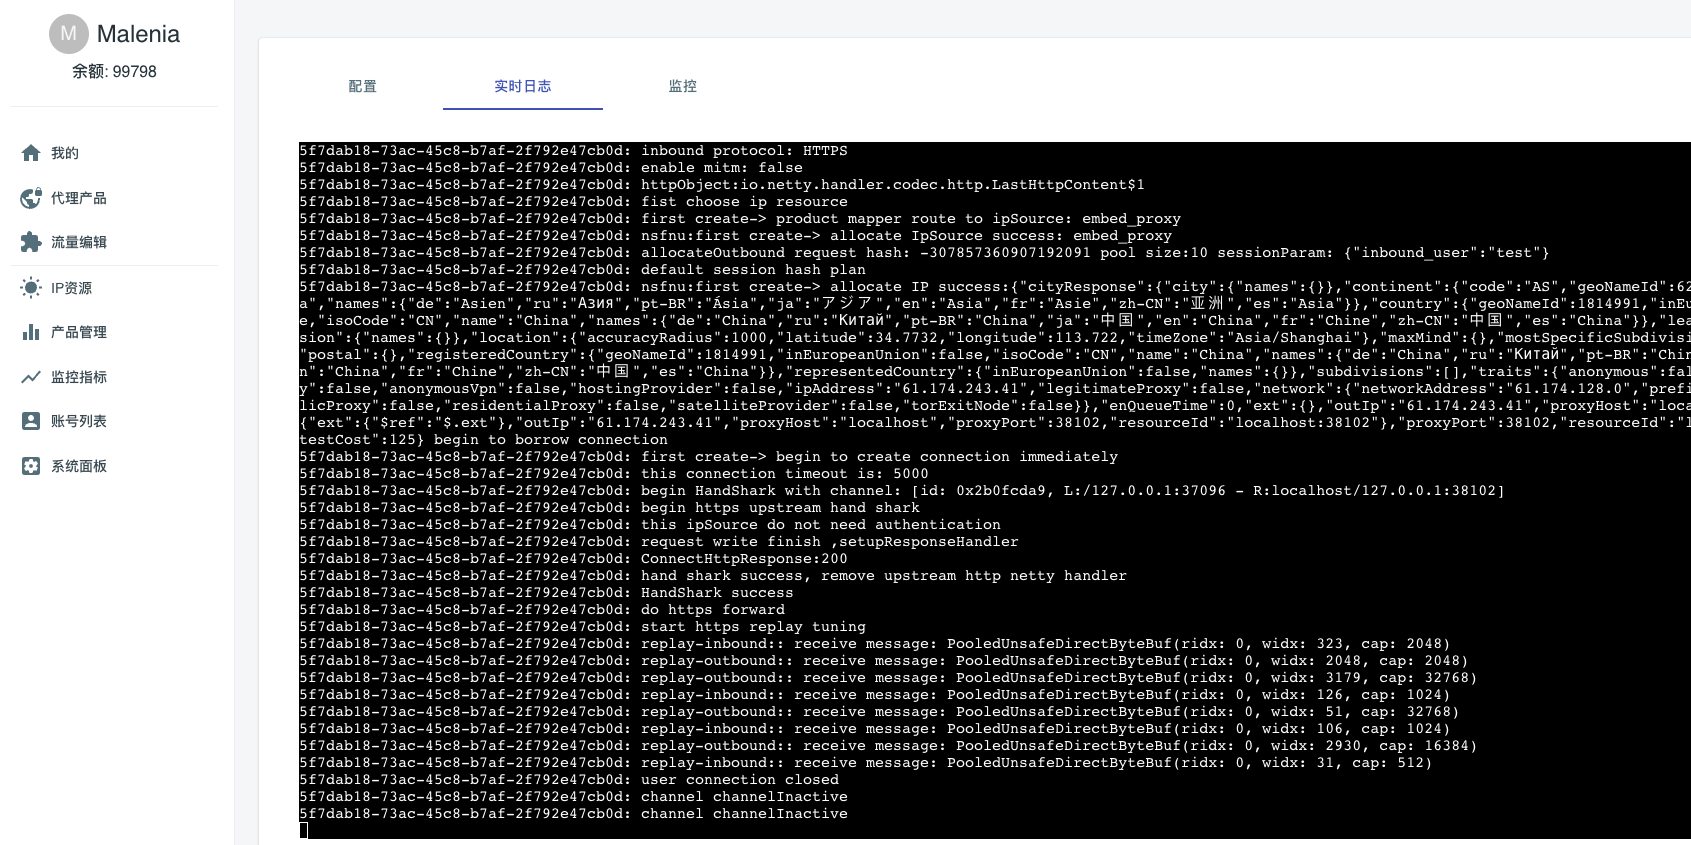Viewport: 1691px width, 845px height.
Task: Click log line 'ConnectHttpResponse:200'
Action: point(573,559)
